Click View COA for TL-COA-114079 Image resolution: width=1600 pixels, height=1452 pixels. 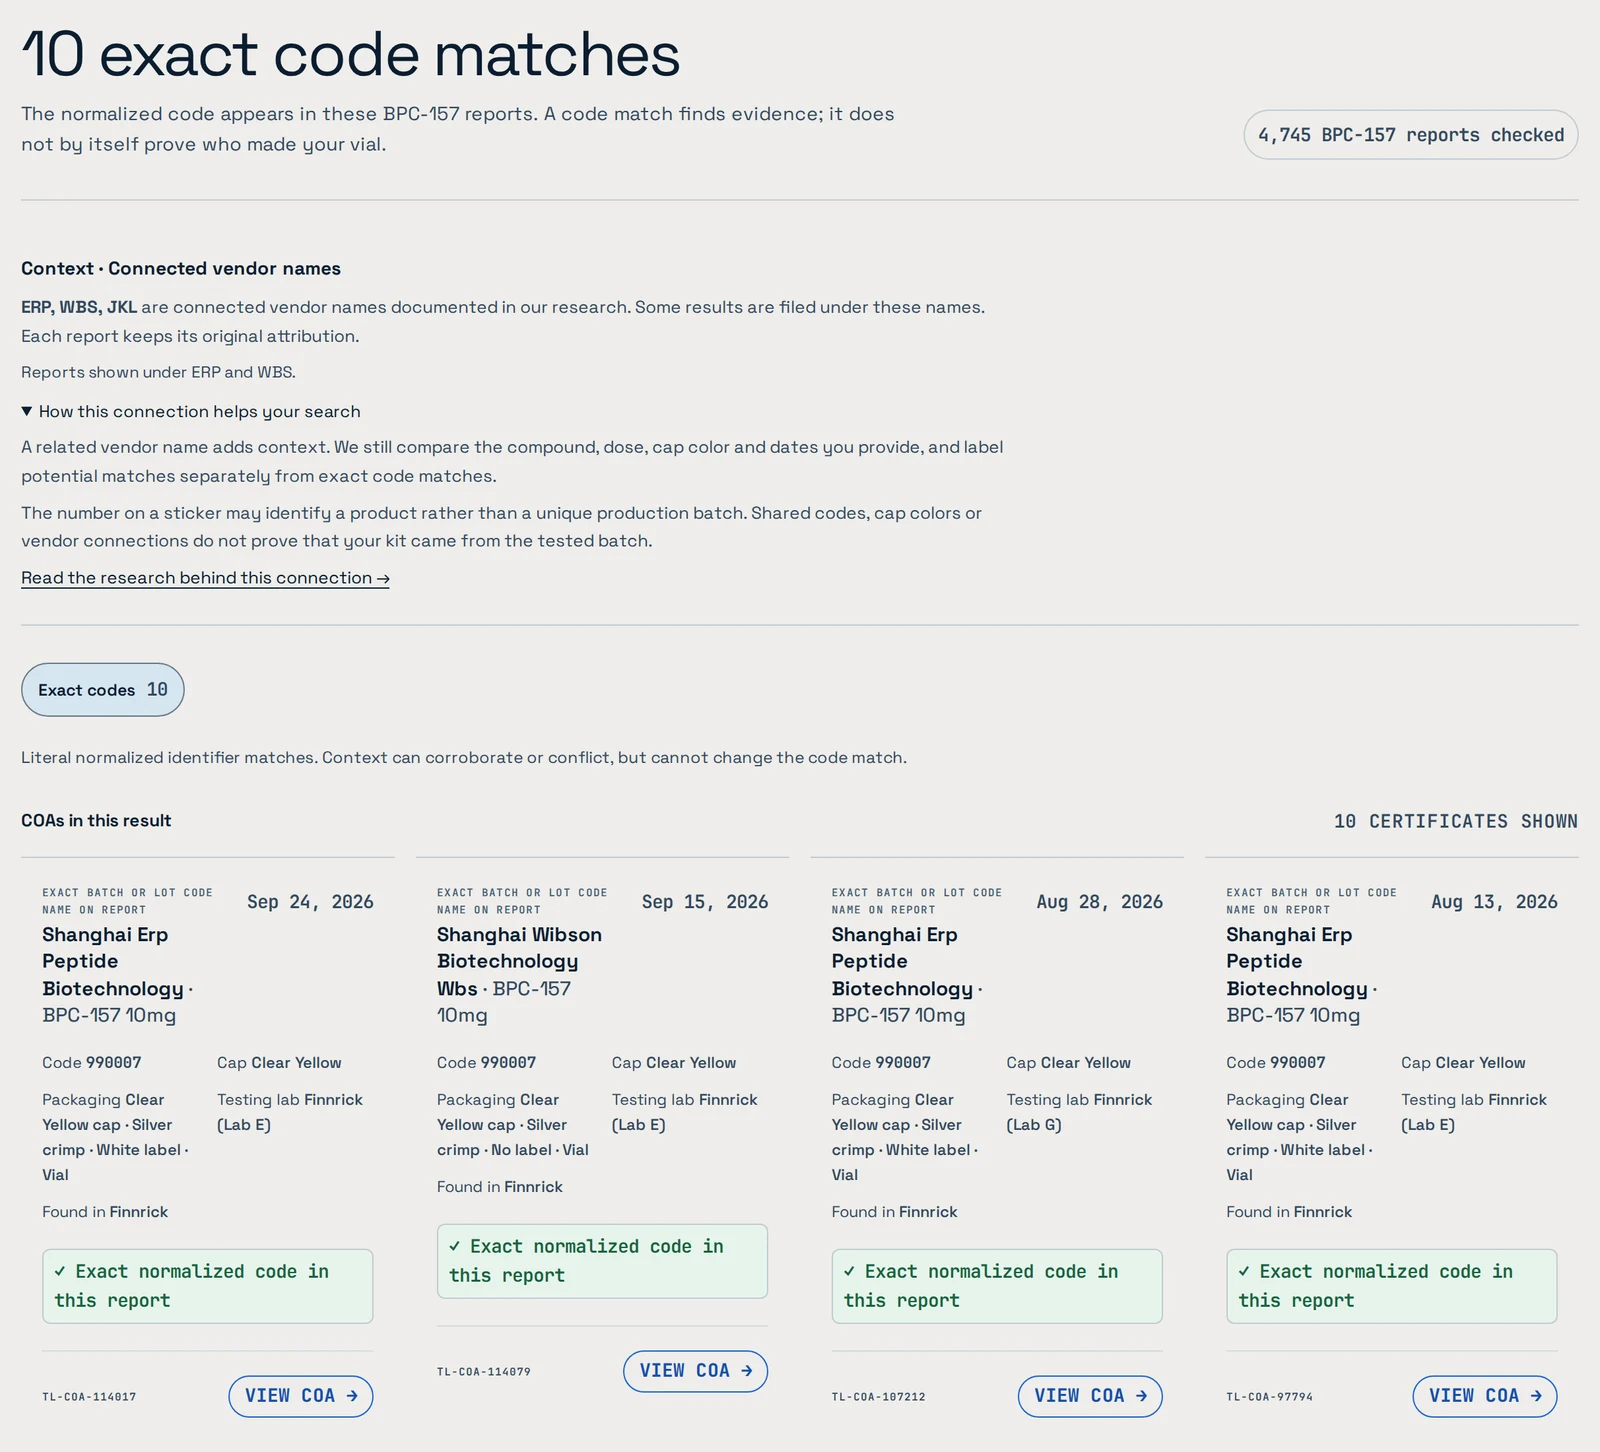click(x=695, y=1371)
